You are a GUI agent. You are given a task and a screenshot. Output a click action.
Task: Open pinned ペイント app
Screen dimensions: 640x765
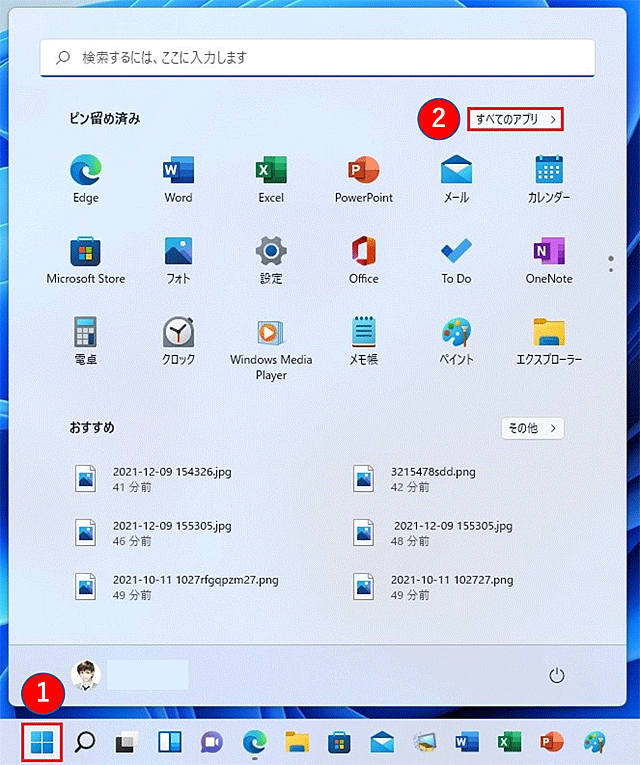click(x=456, y=341)
